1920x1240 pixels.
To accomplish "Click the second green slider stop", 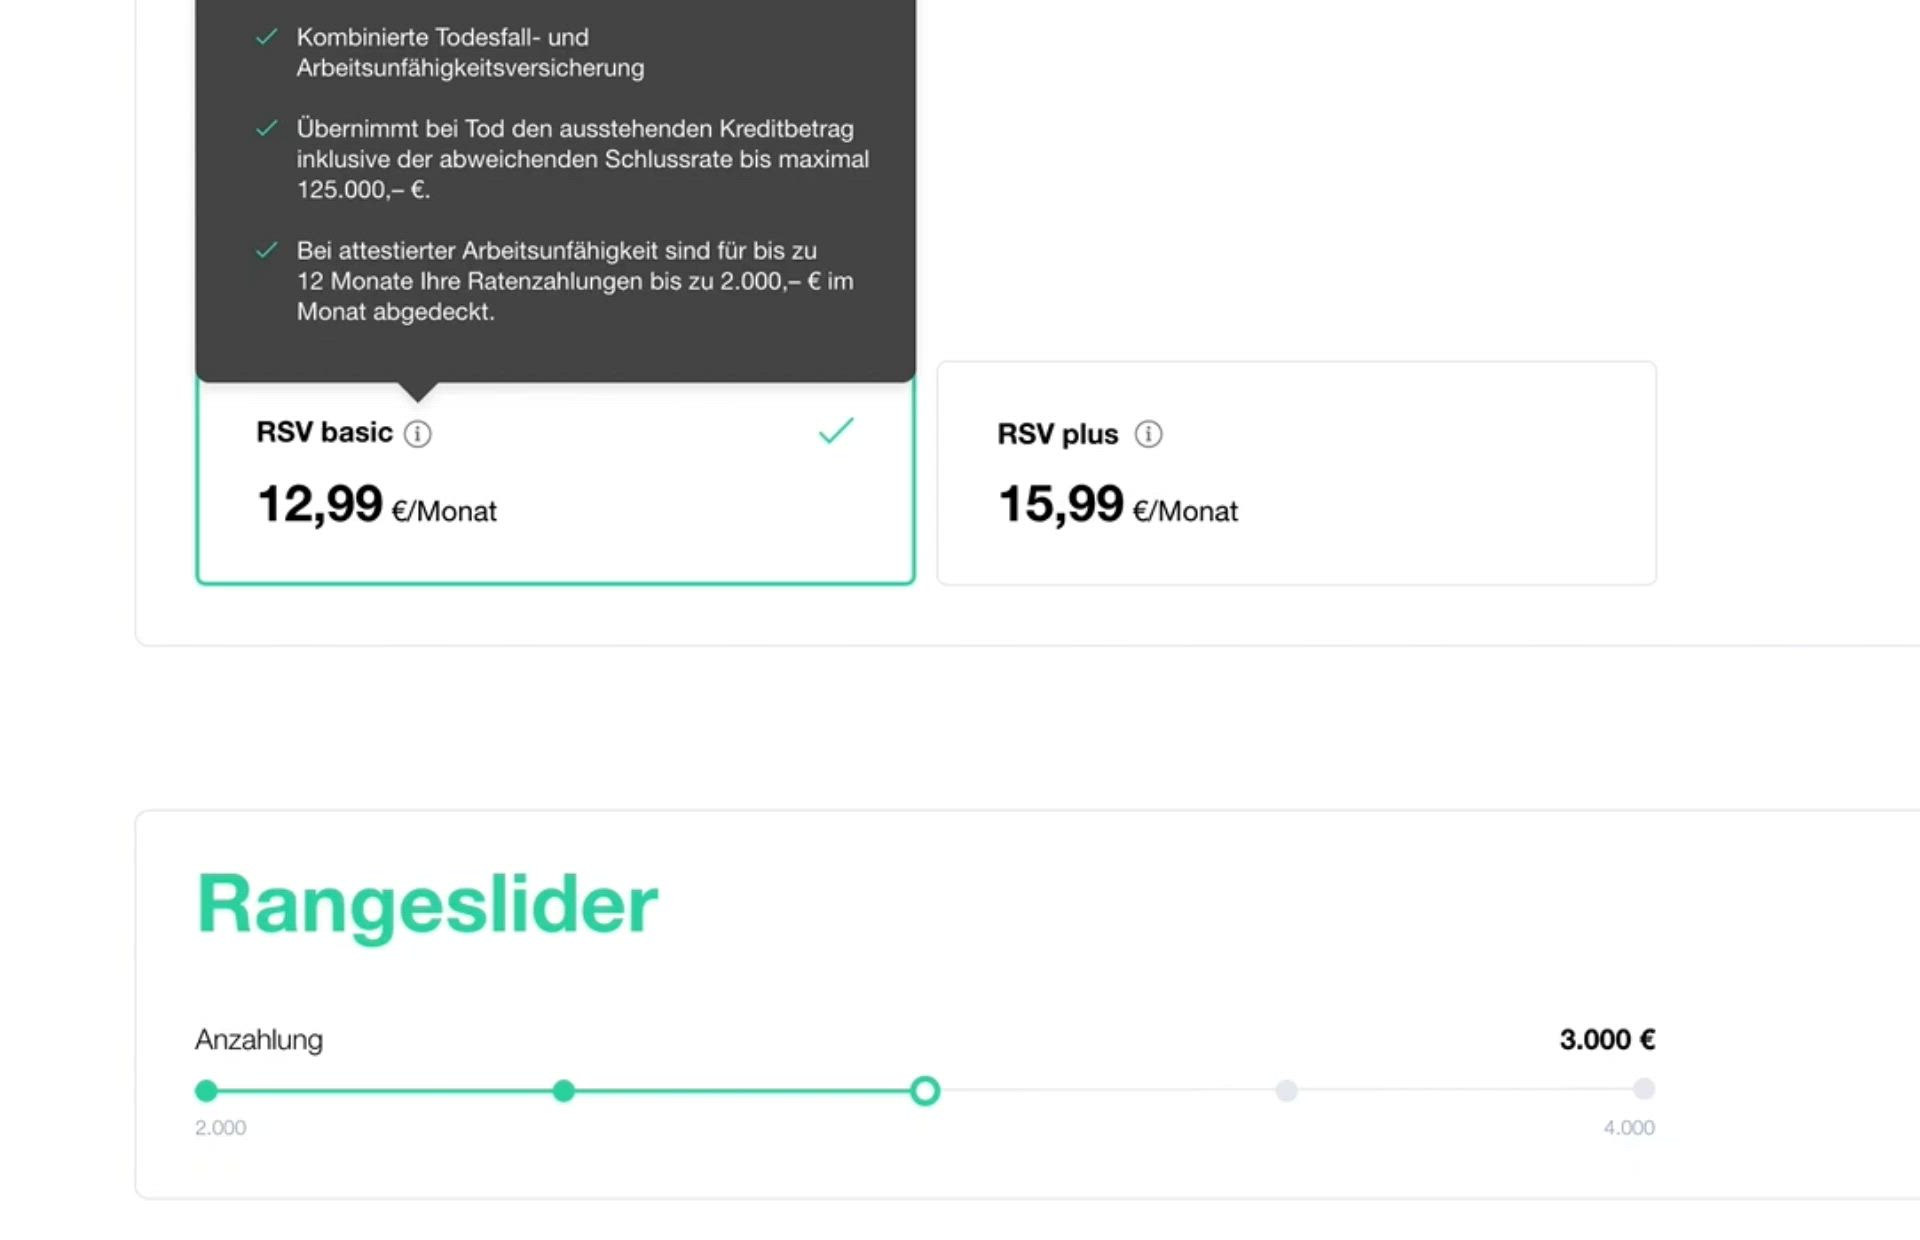I will click(x=564, y=1091).
